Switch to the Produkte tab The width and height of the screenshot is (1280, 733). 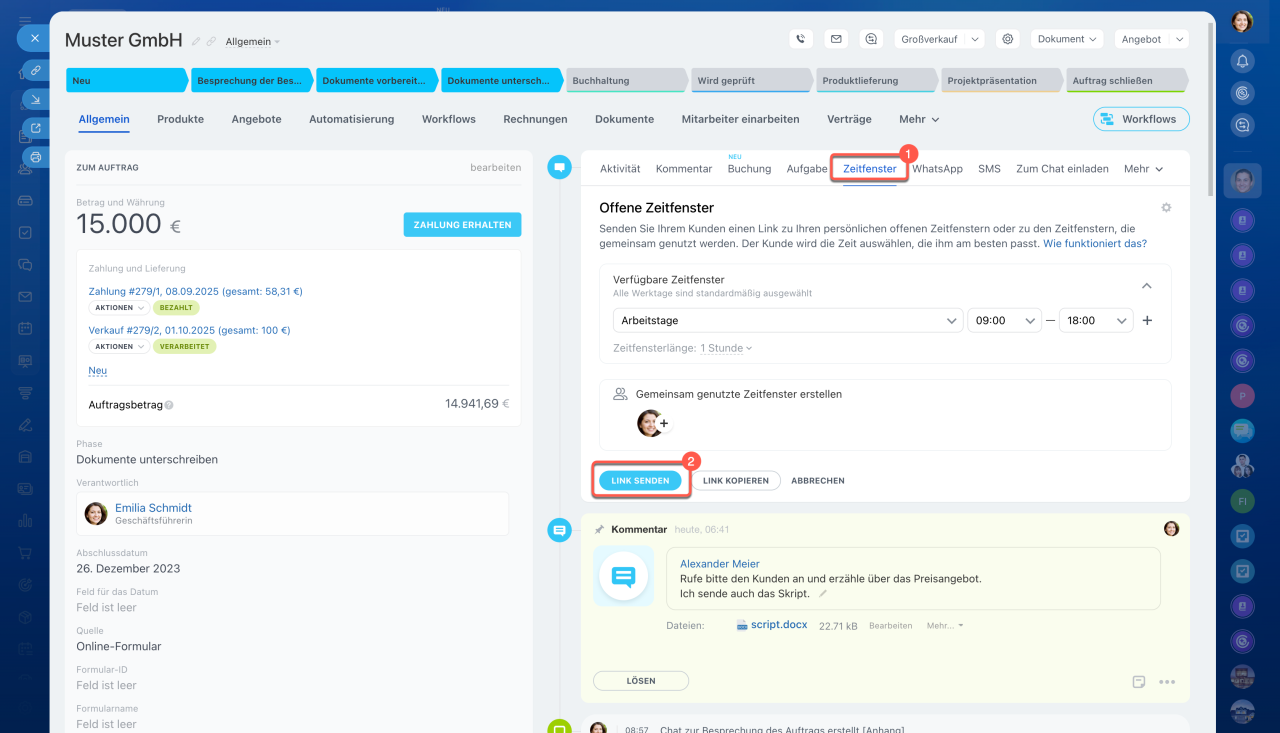point(180,119)
